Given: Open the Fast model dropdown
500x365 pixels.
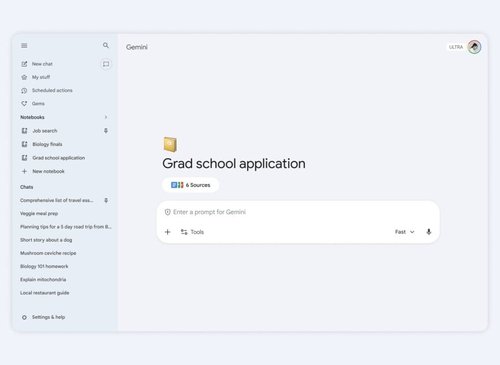Looking at the screenshot, I should [404, 232].
